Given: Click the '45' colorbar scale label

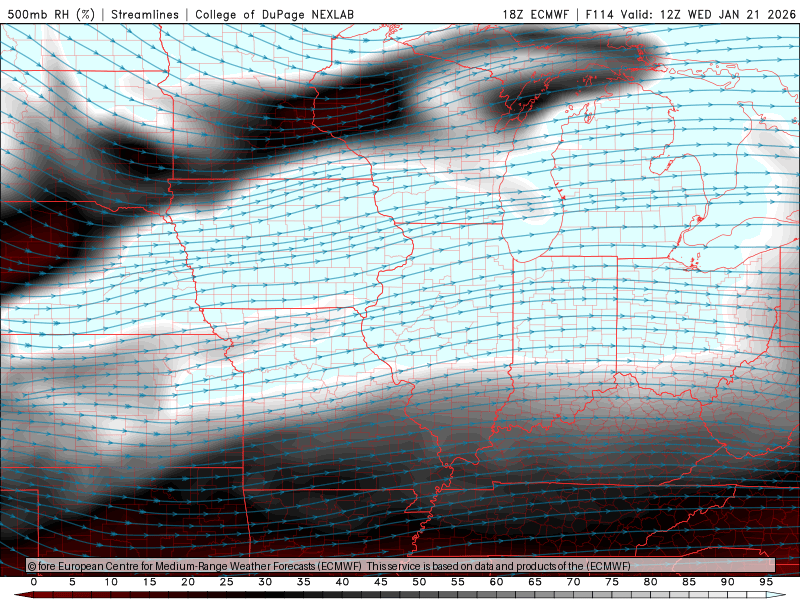Looking at the screenshot, I should [381, 582].
